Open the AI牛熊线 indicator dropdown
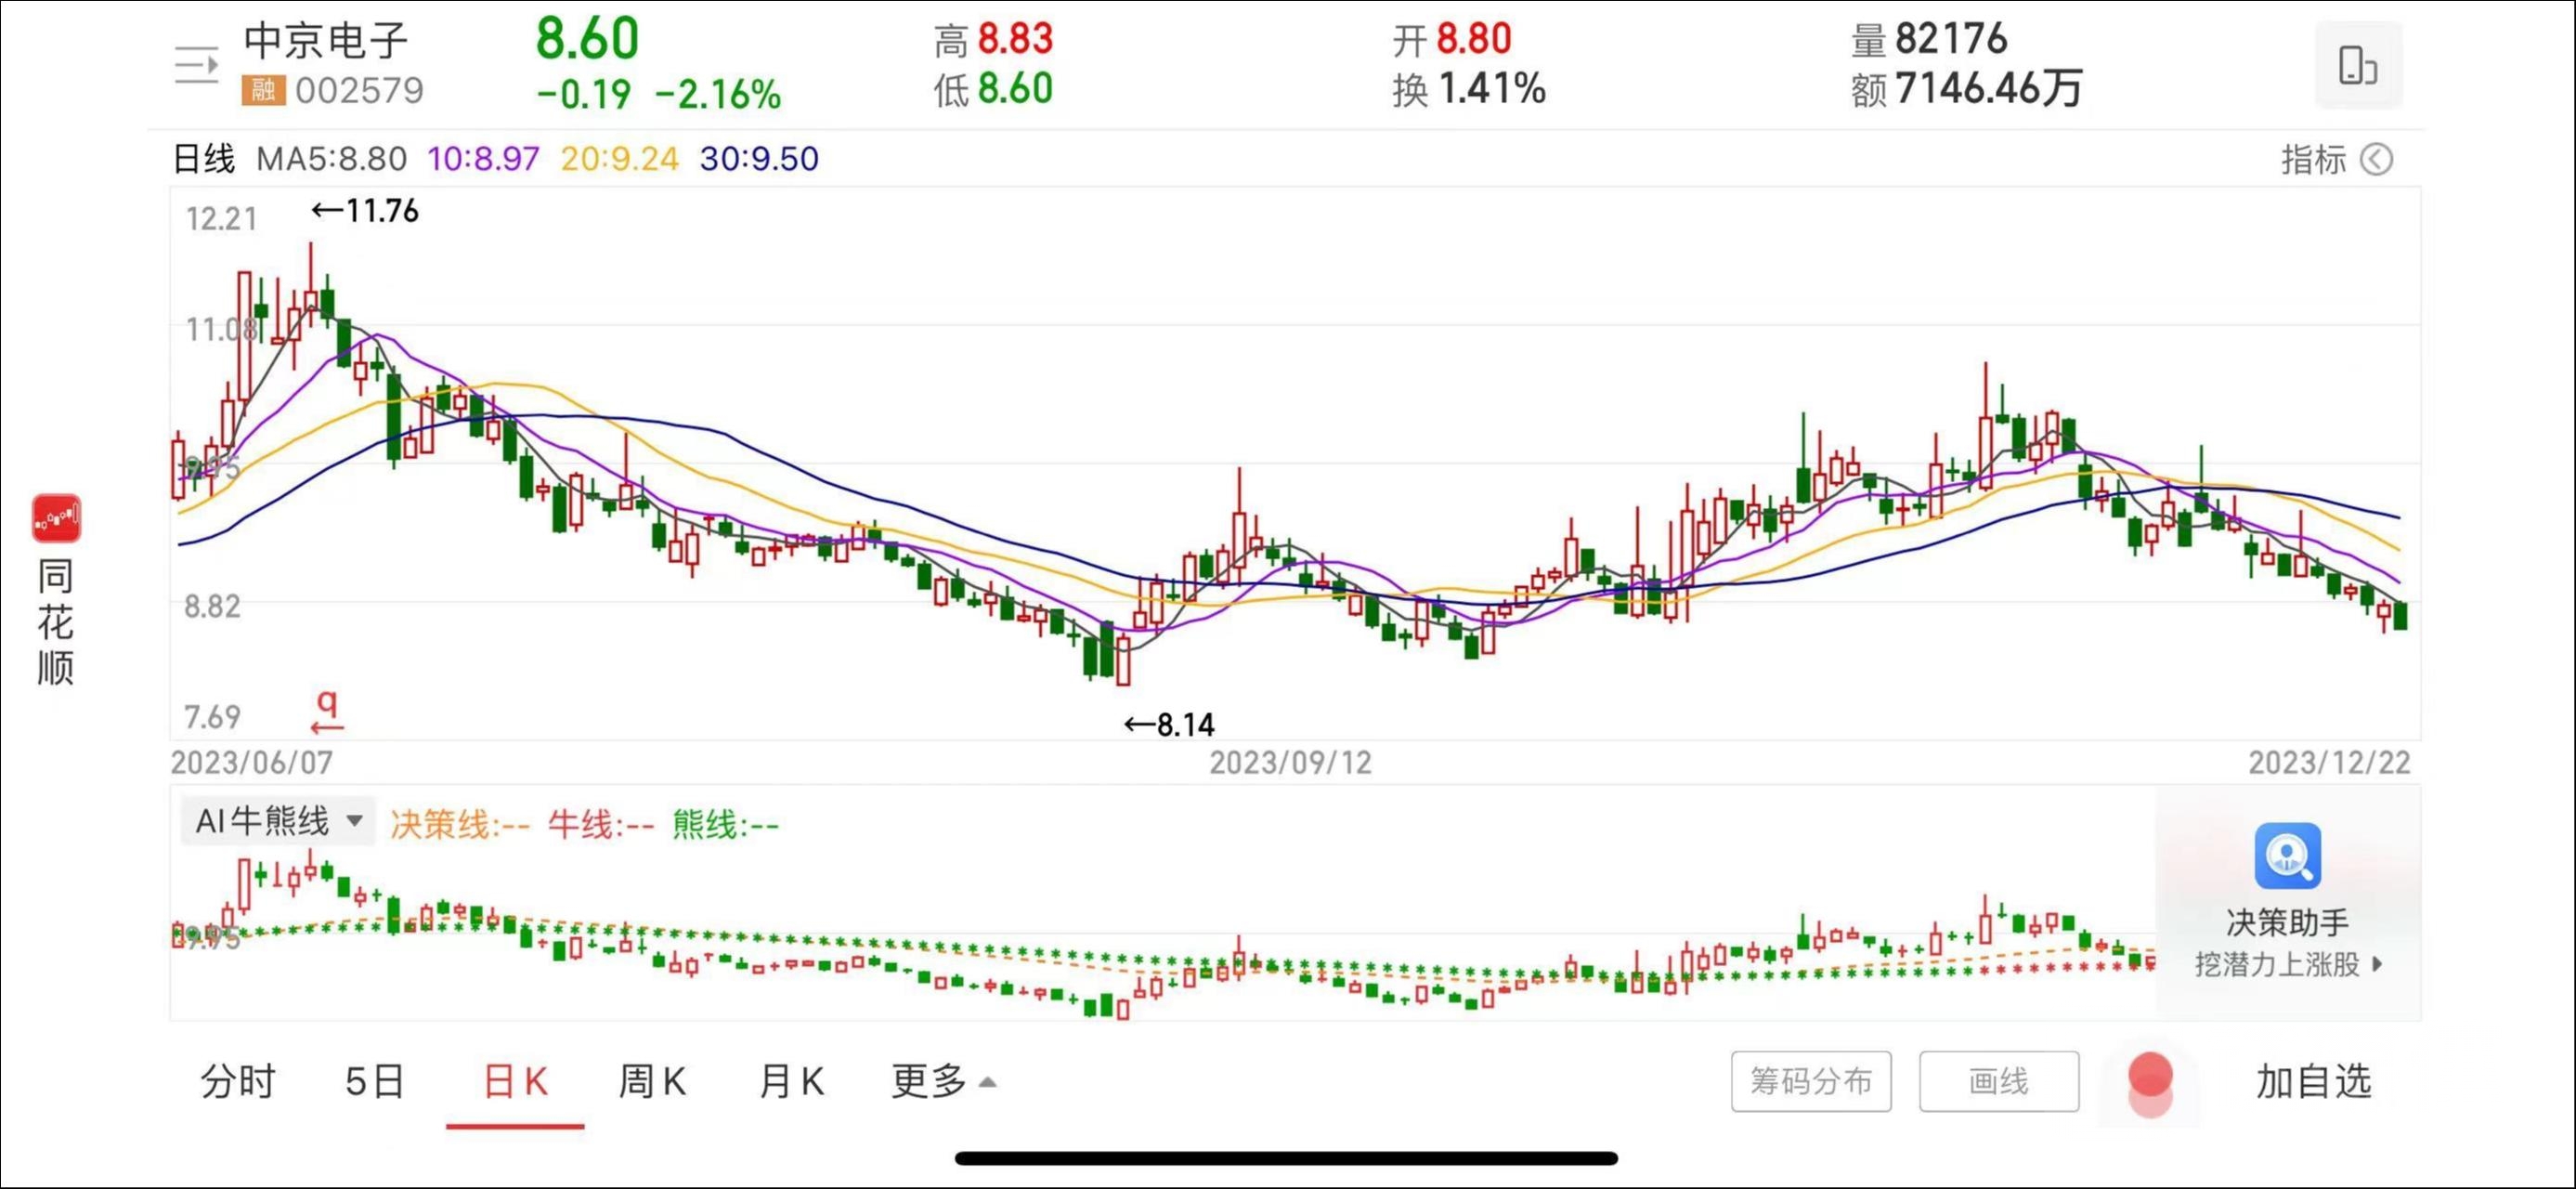 point(278,821)
